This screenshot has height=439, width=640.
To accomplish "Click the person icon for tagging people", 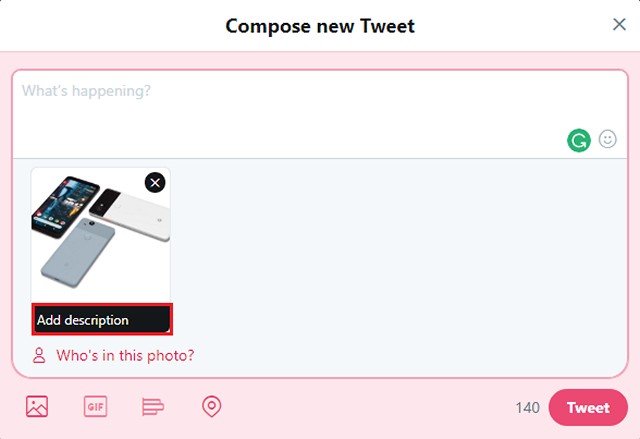I will tap(39, 355).
